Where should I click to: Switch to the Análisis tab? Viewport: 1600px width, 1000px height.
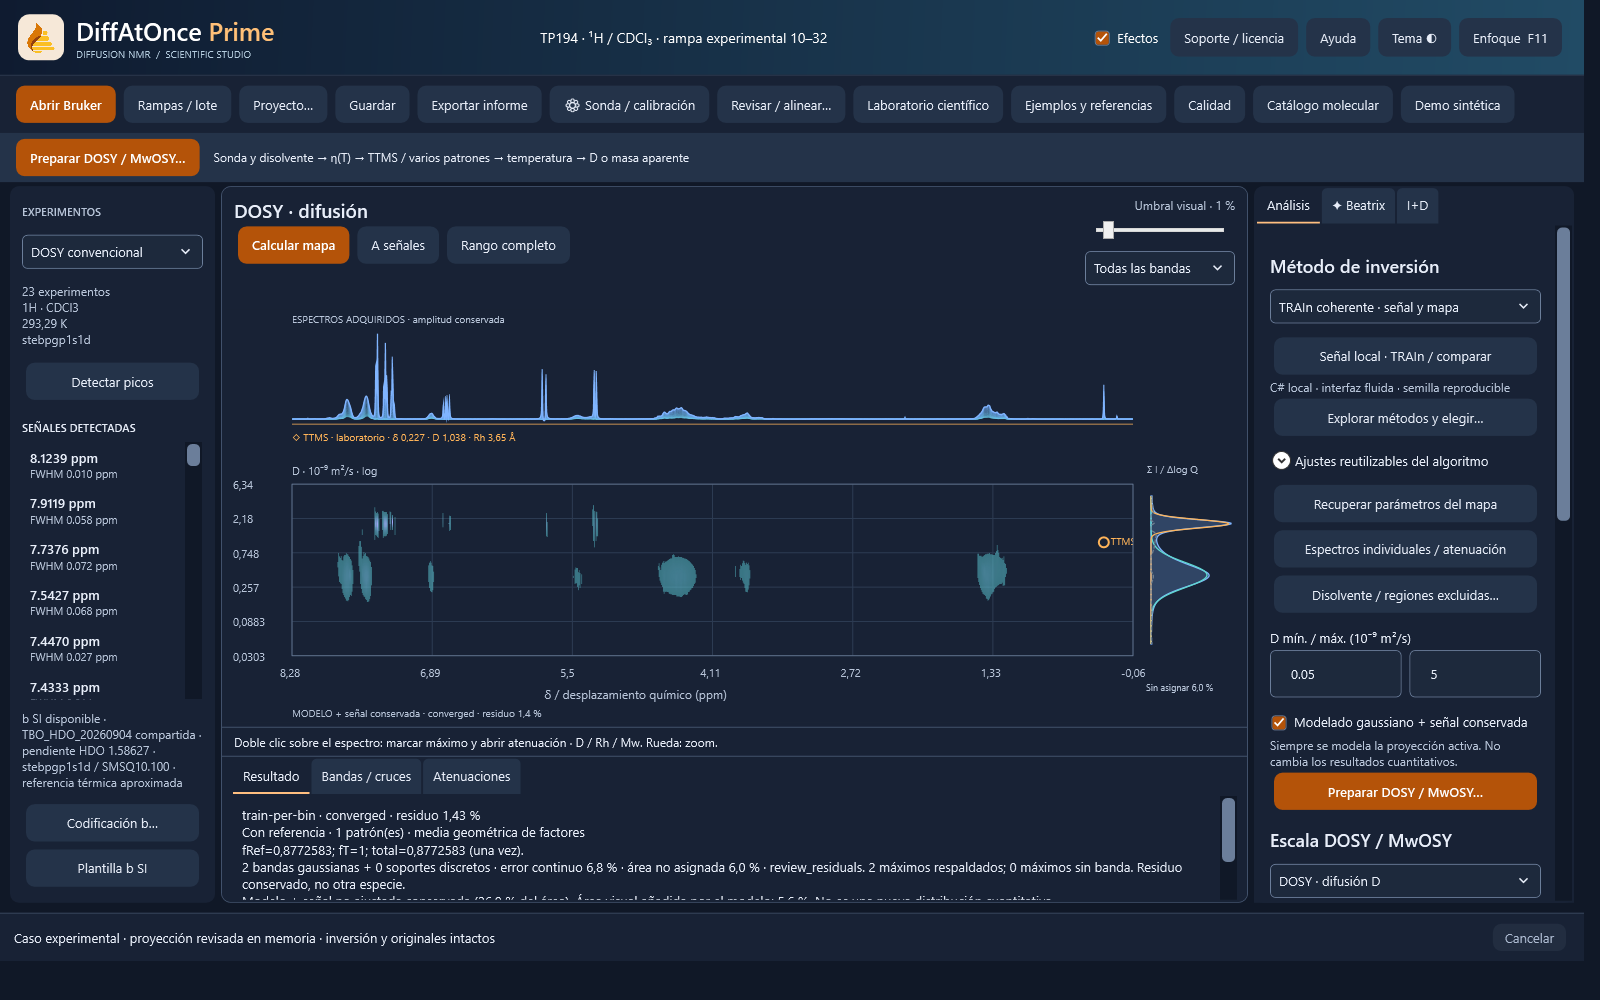click(x=1288, y=206)
